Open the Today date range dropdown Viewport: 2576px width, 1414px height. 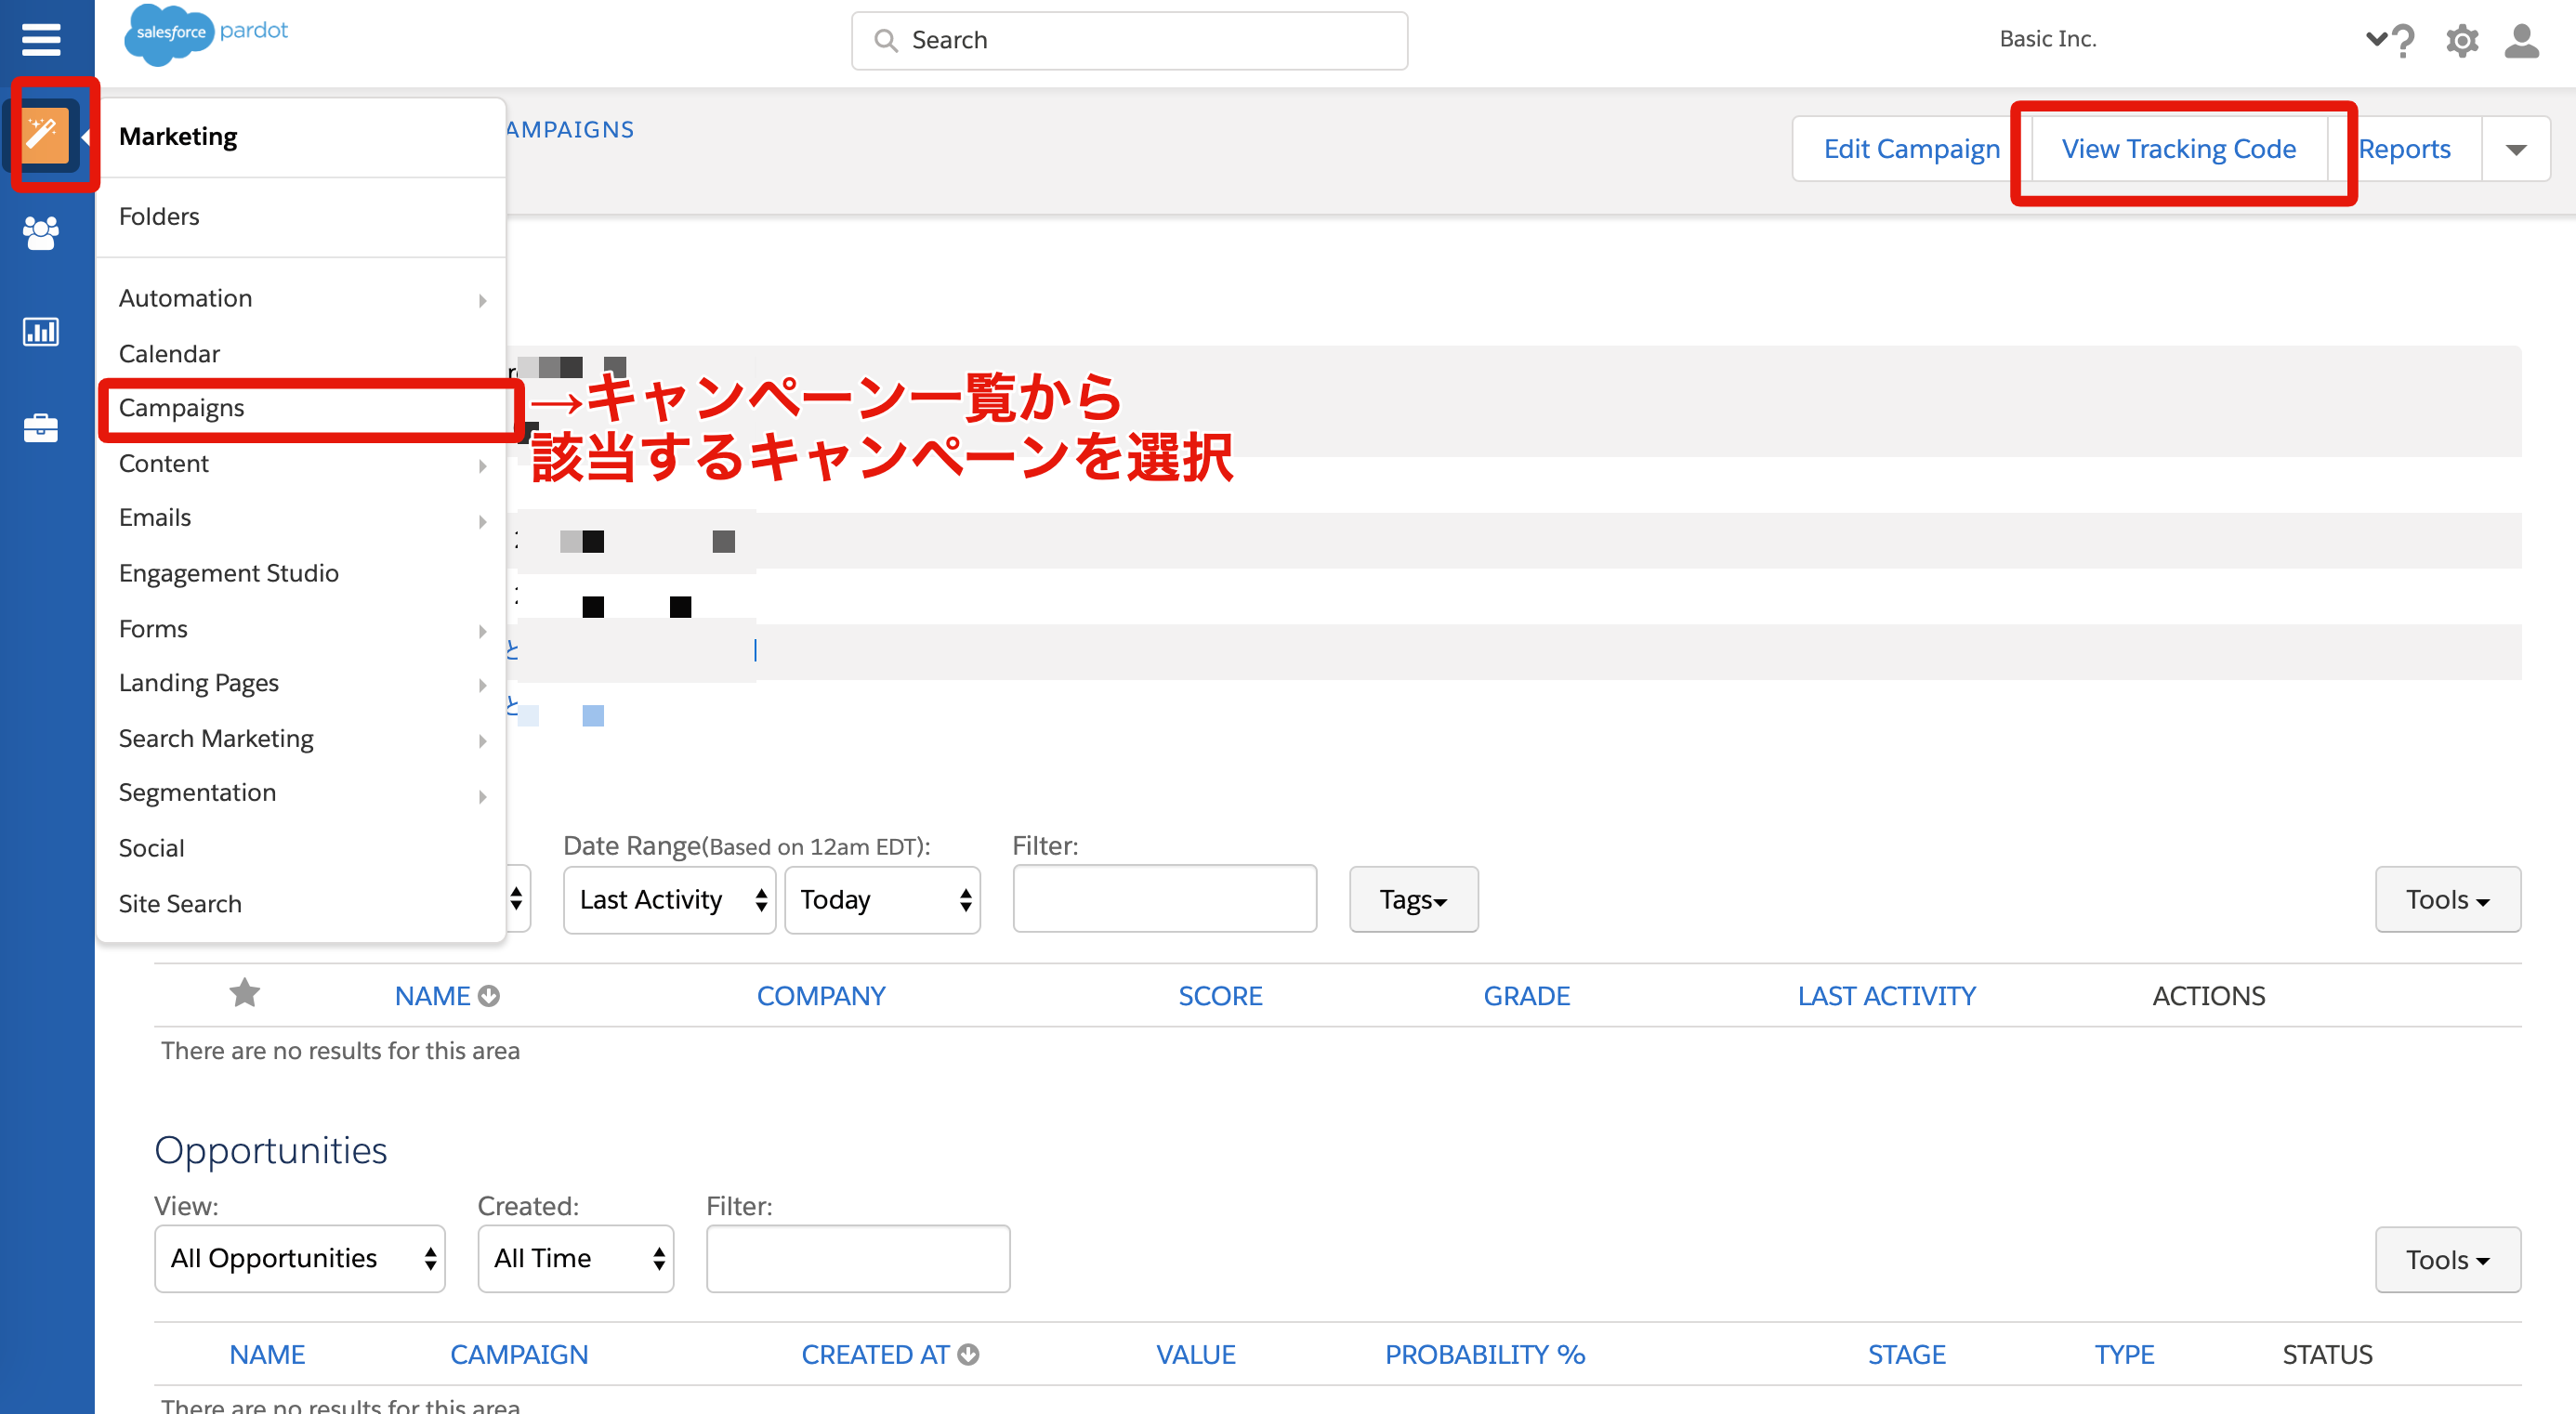pyautogui.click(x=882, y=899)
